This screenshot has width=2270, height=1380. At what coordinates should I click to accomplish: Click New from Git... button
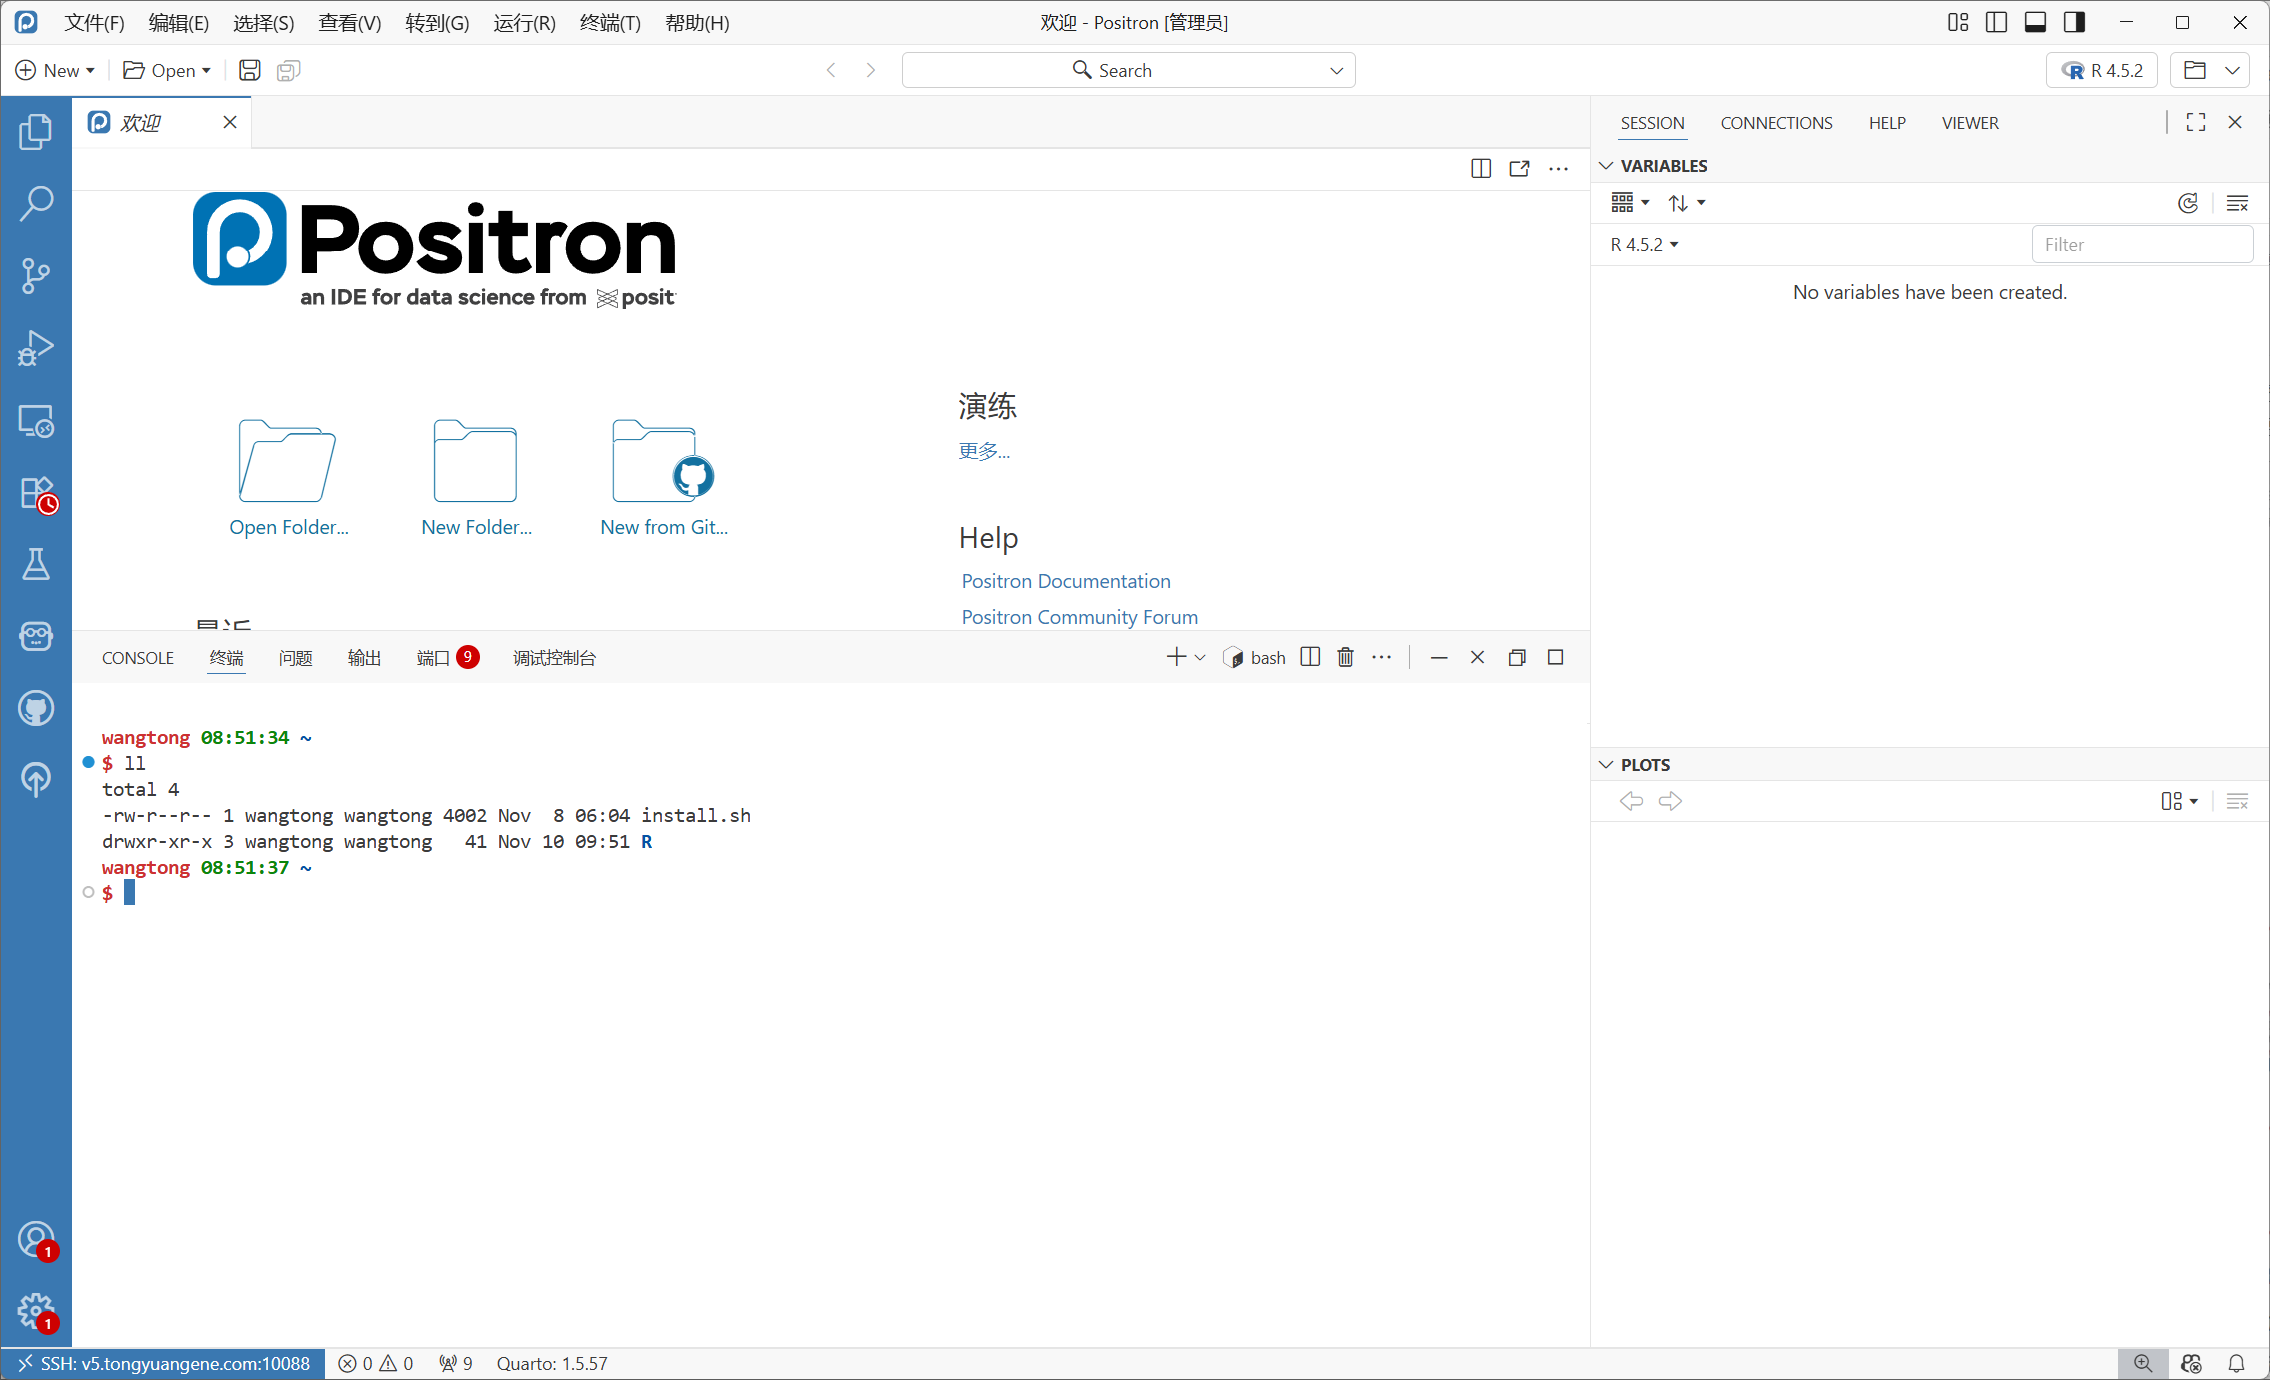664,478
